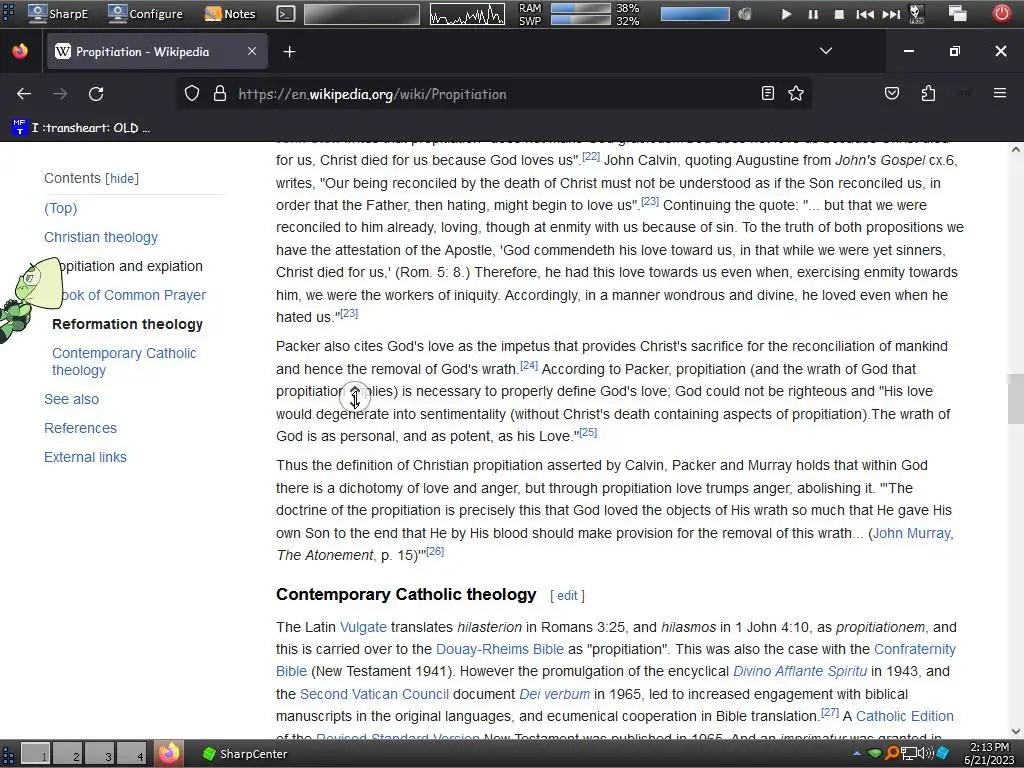1024x768 pixels.
Task: Open citation [26]
Action: tap(435, 551)
